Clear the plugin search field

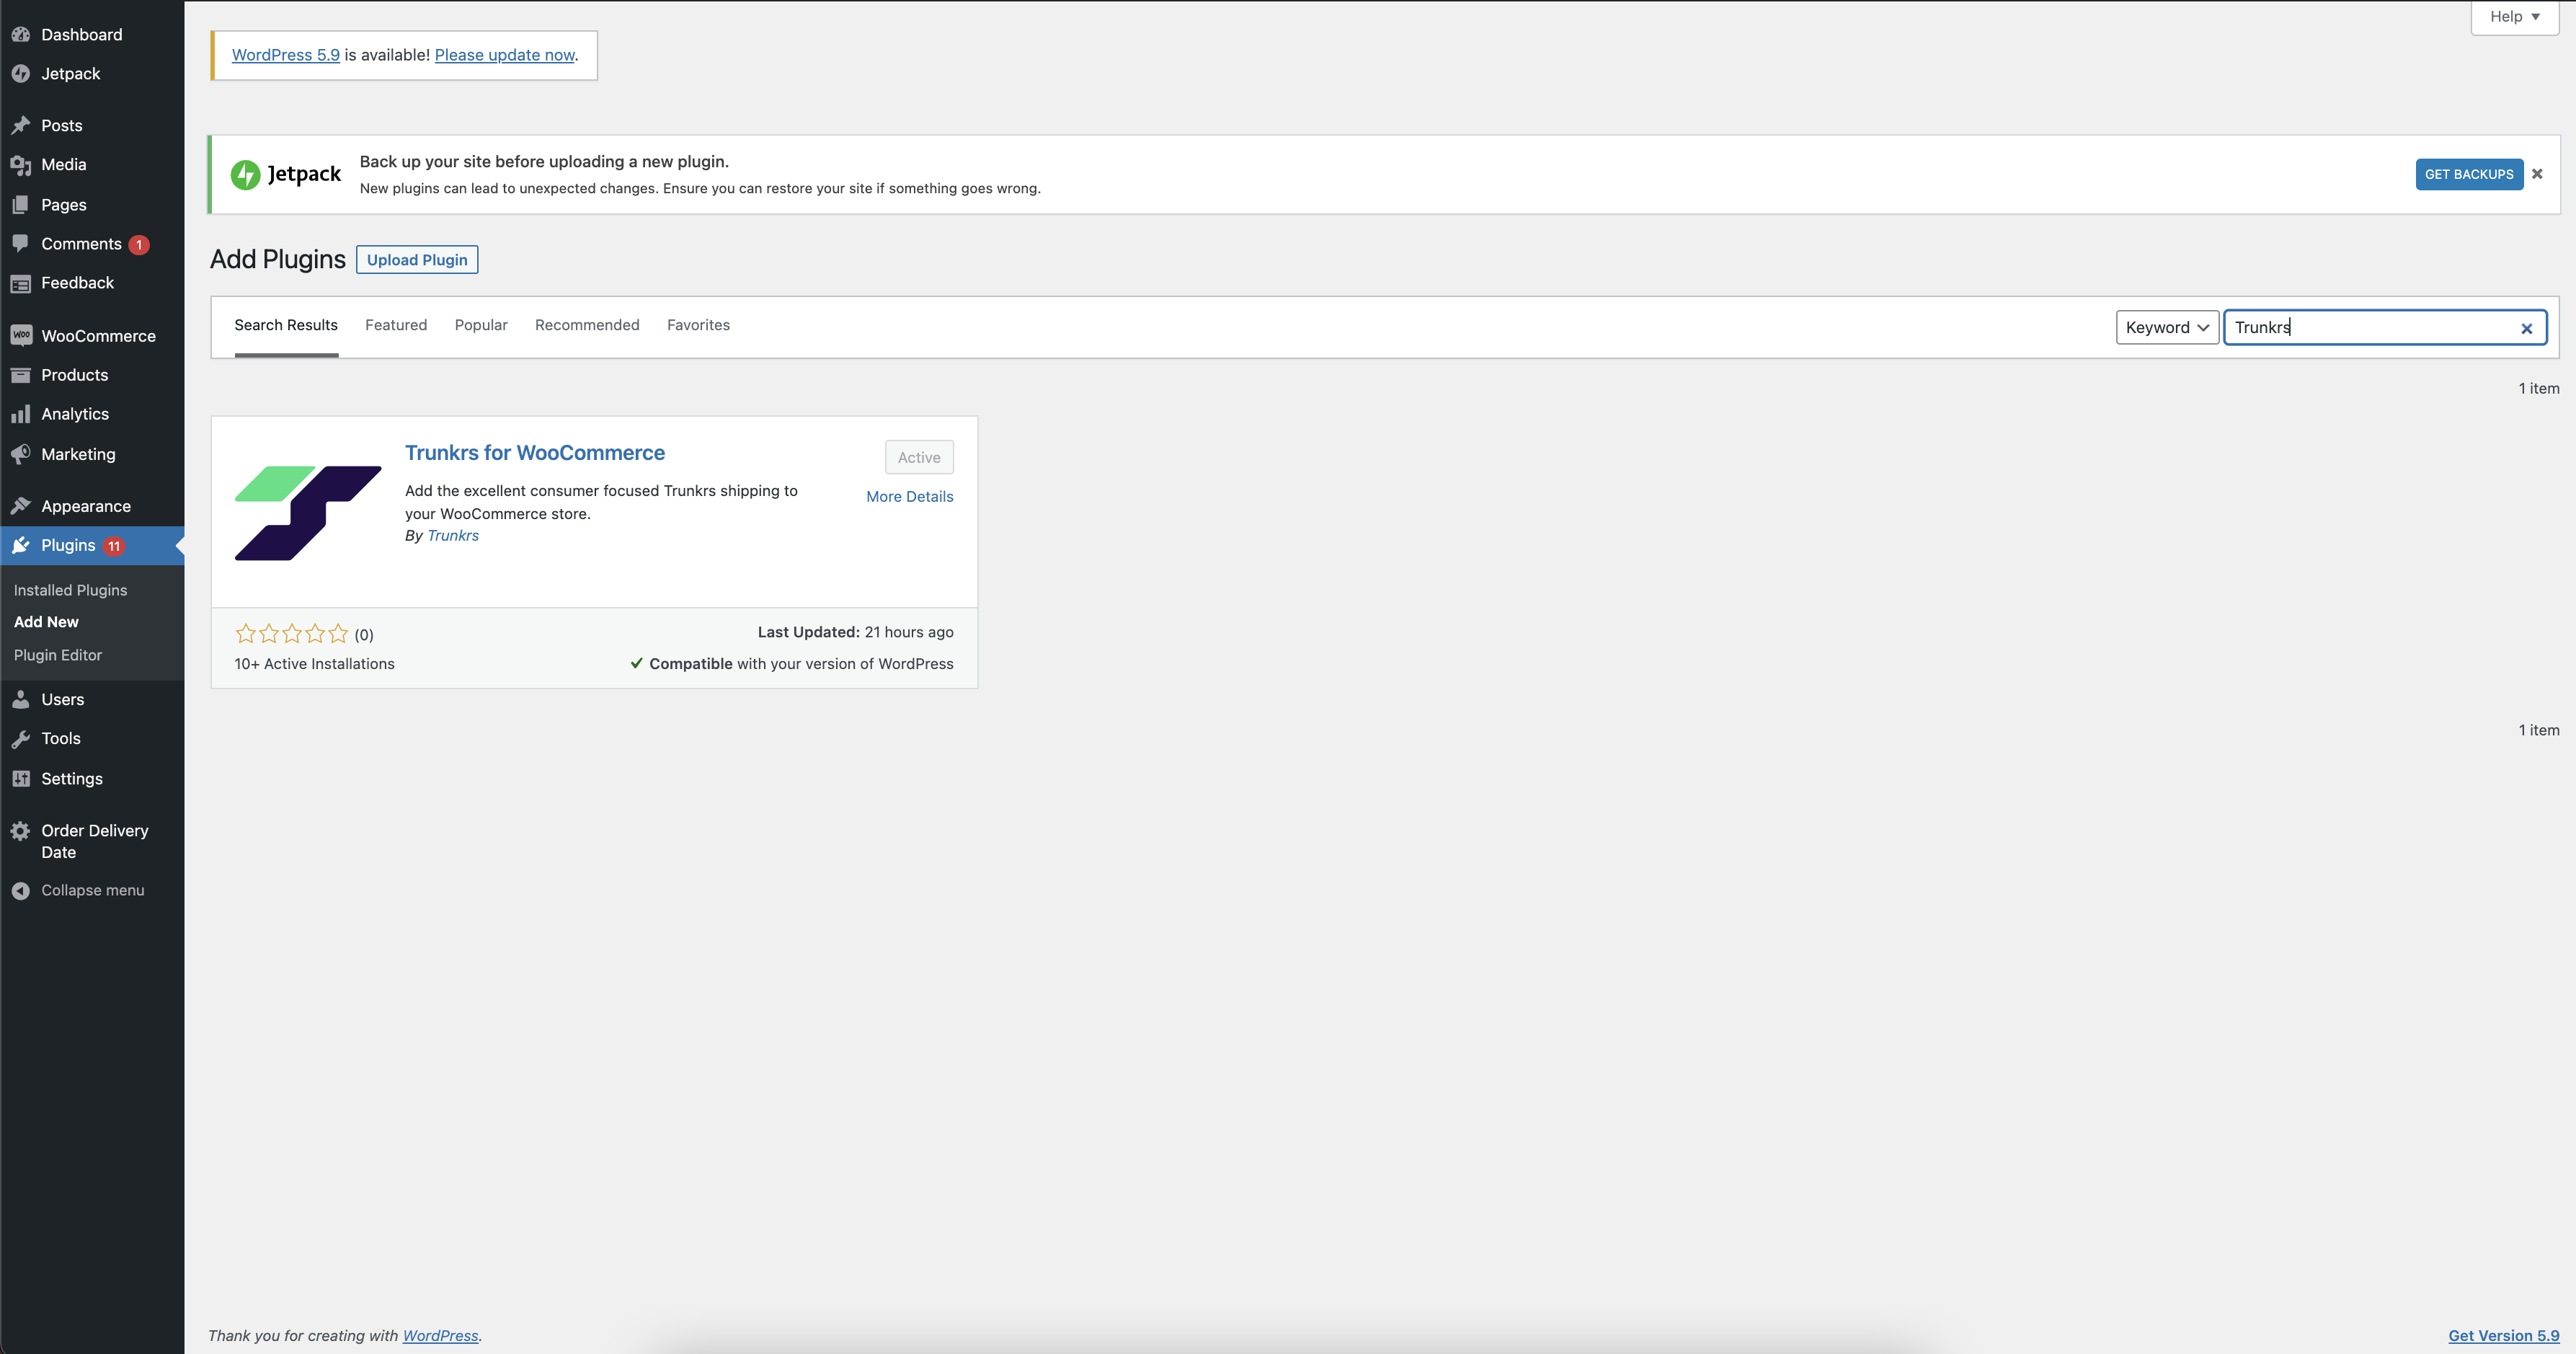point(2526,328)
